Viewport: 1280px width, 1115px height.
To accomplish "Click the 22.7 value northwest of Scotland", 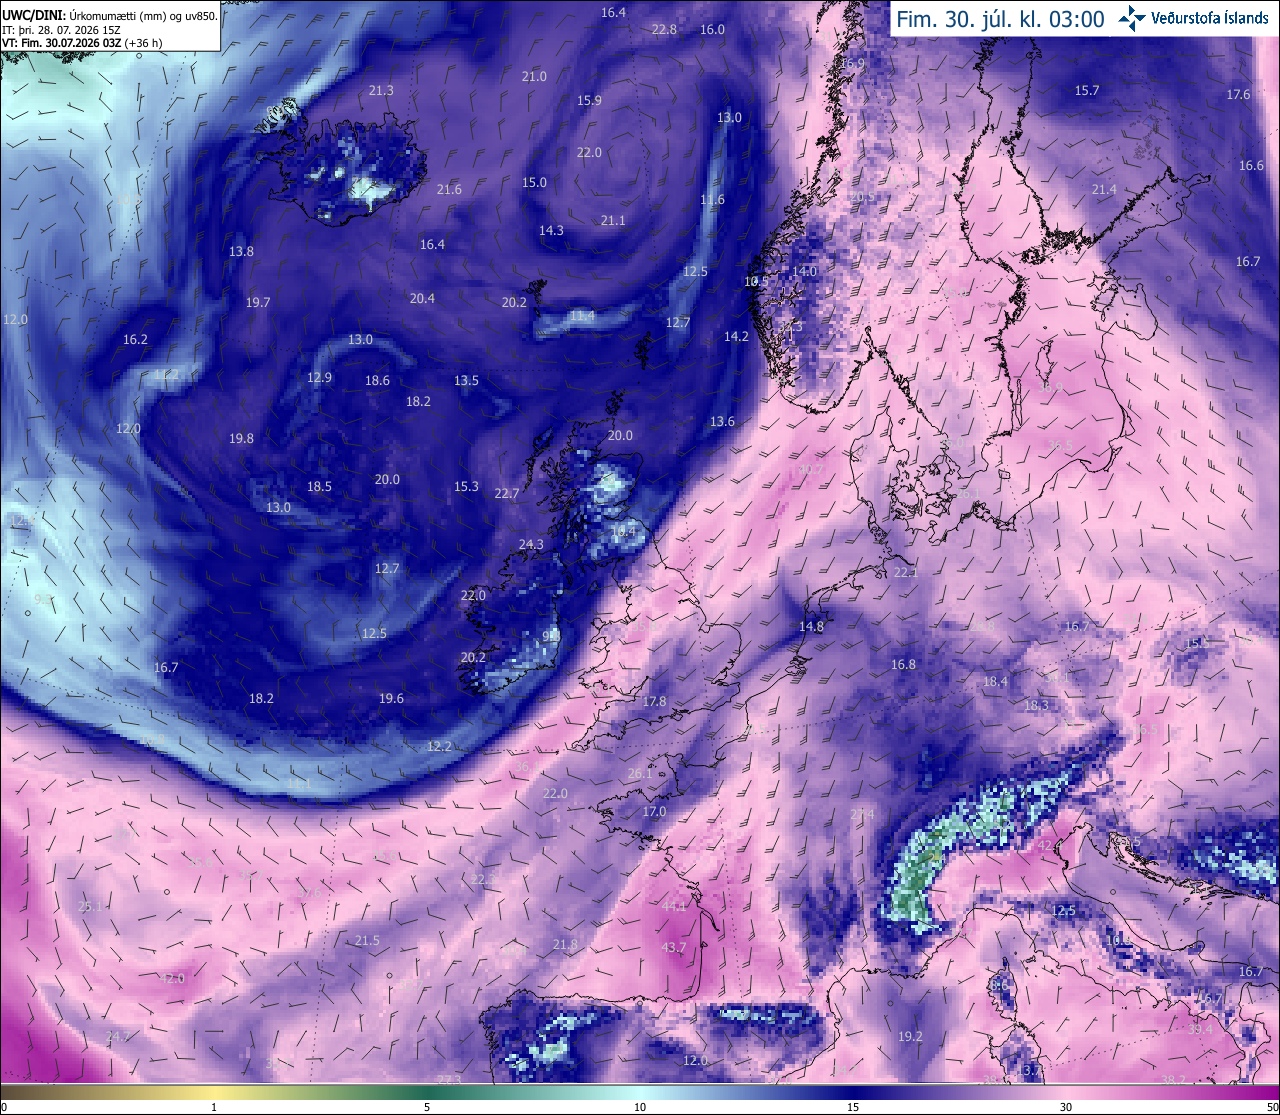I will tap(507, 493).
